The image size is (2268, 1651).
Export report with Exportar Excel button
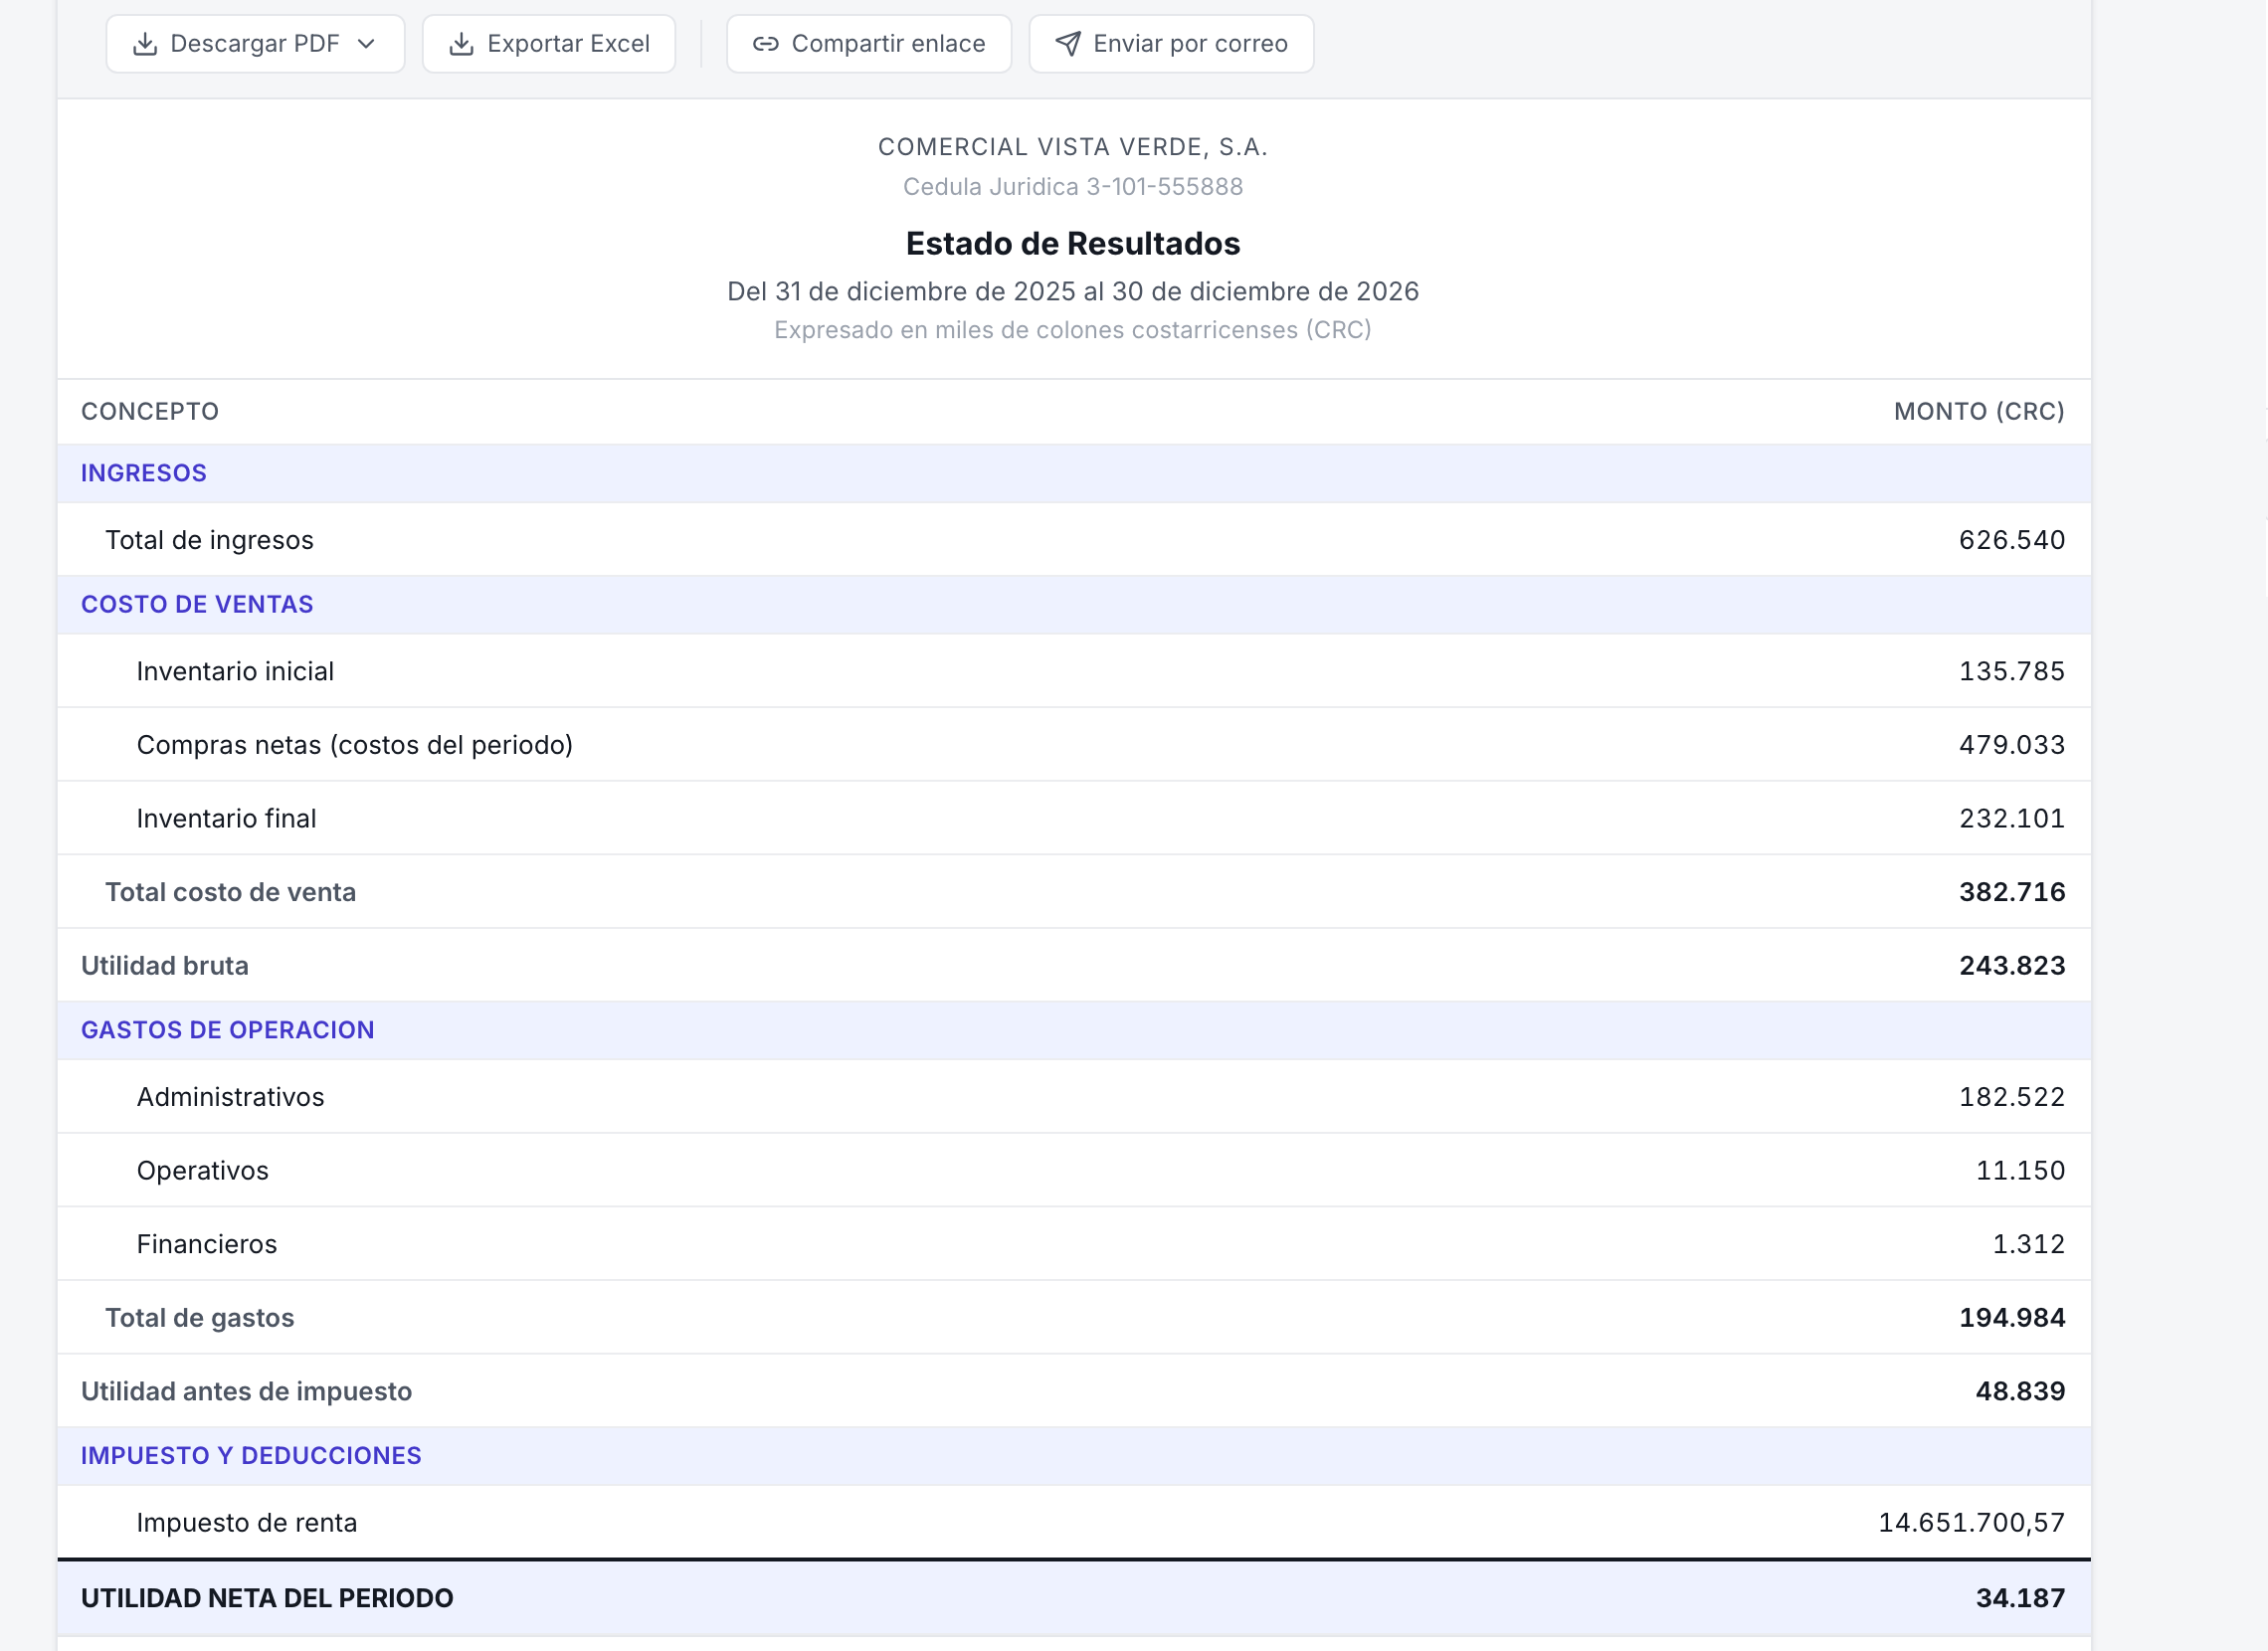pyautogui.click(x=549, y=44)
